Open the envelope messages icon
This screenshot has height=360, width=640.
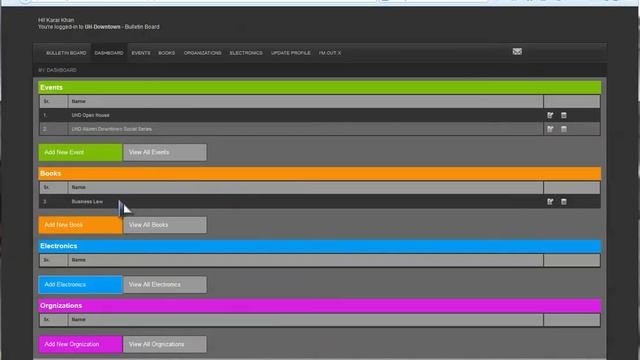point(517,51)
